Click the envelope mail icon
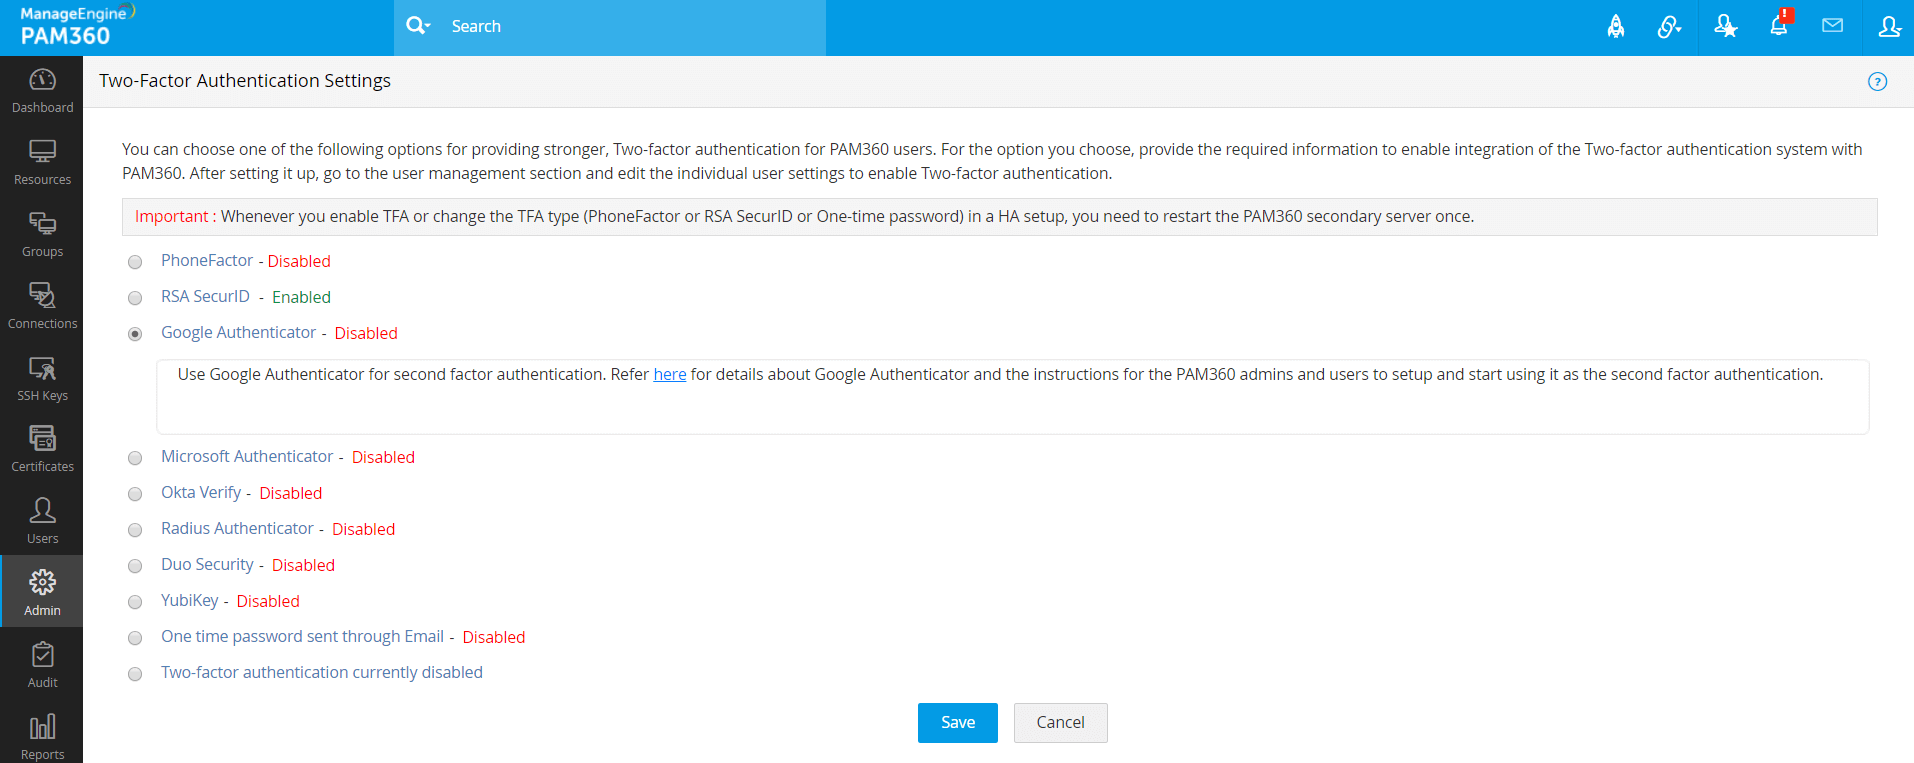1914x763 pixels. click(1832, 26)
